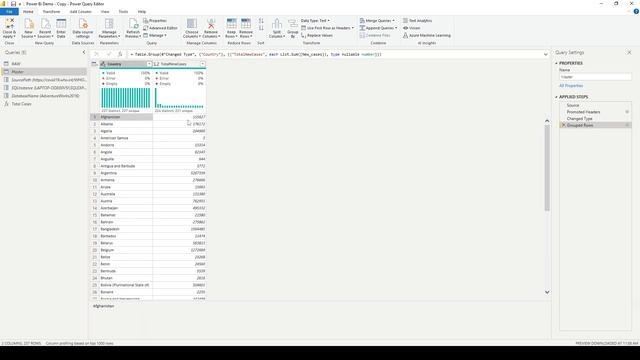The image size is (640, 360).
Task: Open Merge Queries dropdown
Action: point(377,20)
